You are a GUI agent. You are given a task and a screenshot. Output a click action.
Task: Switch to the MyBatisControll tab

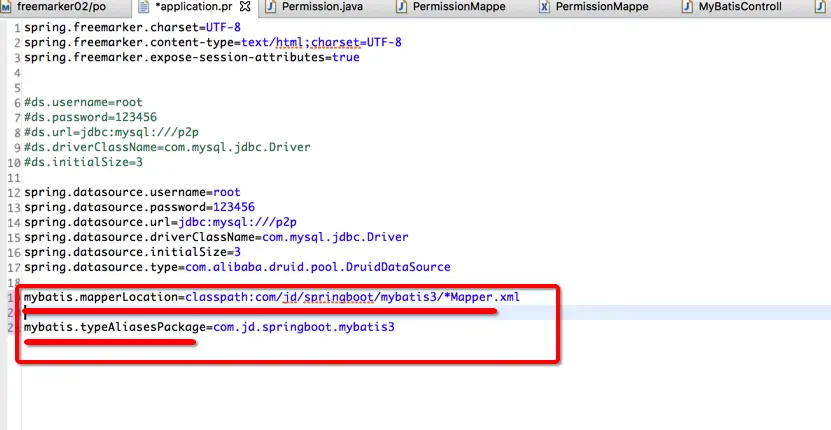(x=732, y=7)
